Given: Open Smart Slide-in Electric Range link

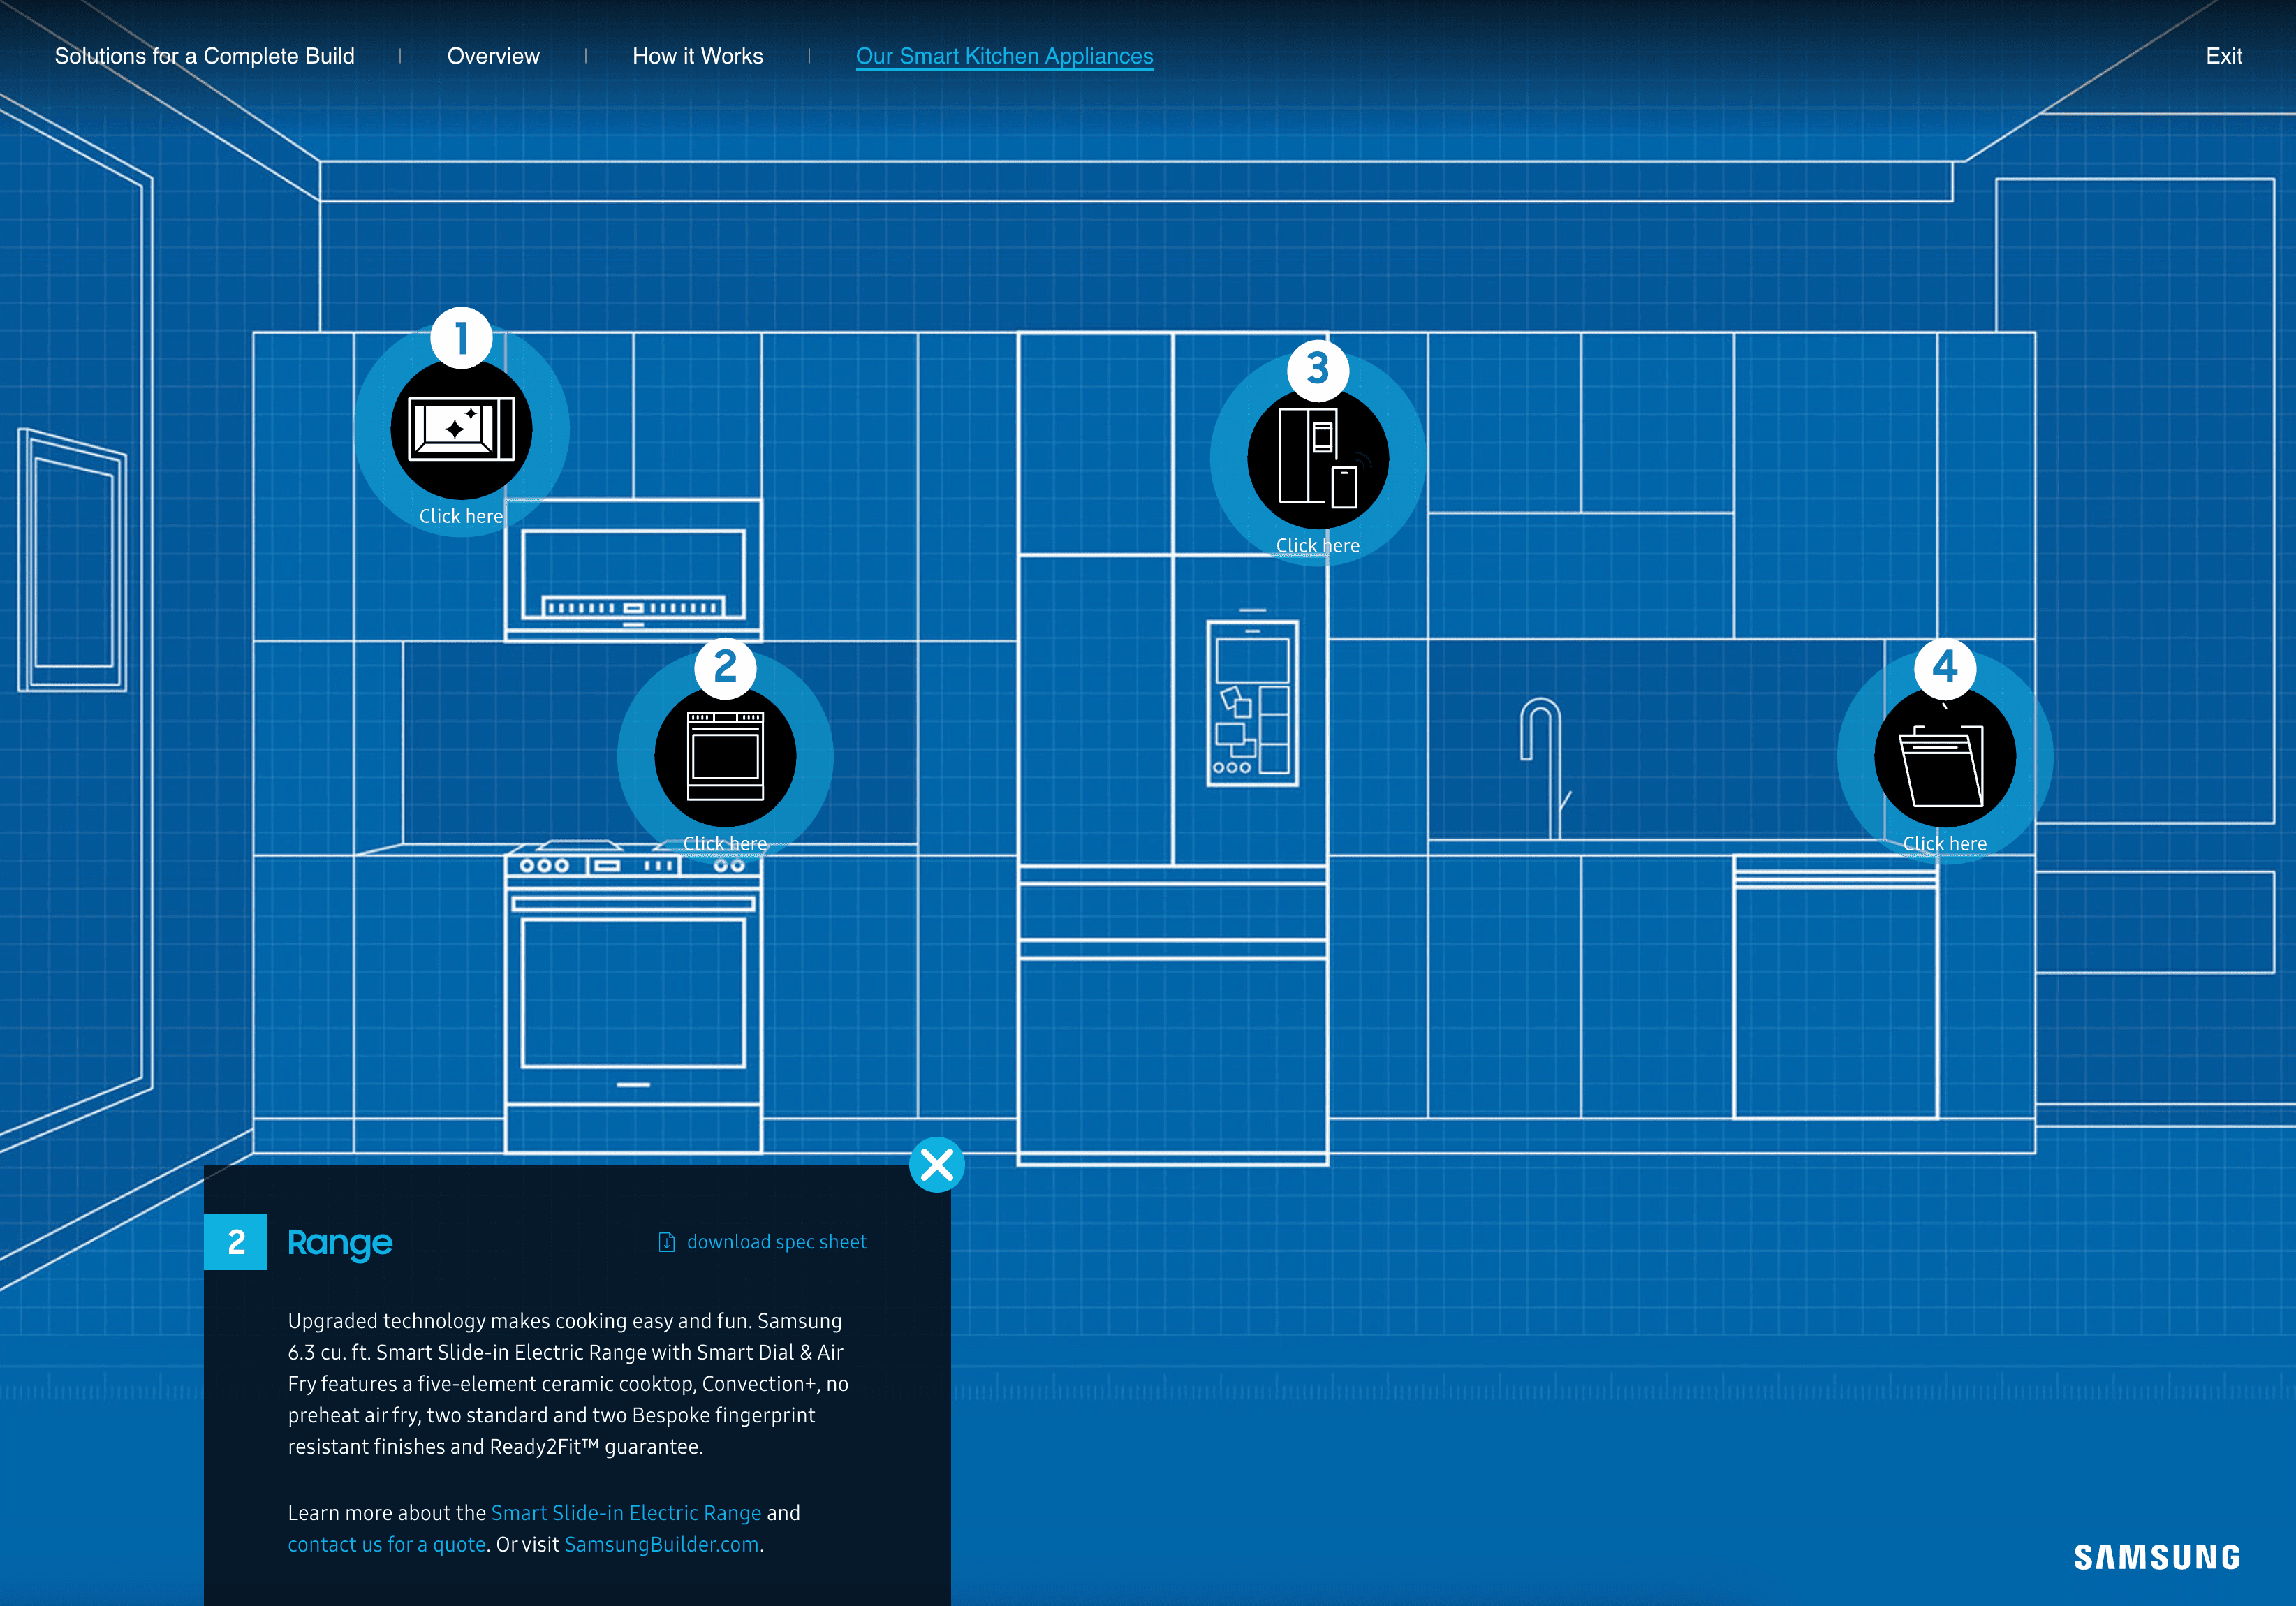Looking at the screenshot, I should (x=626, y=1513).
